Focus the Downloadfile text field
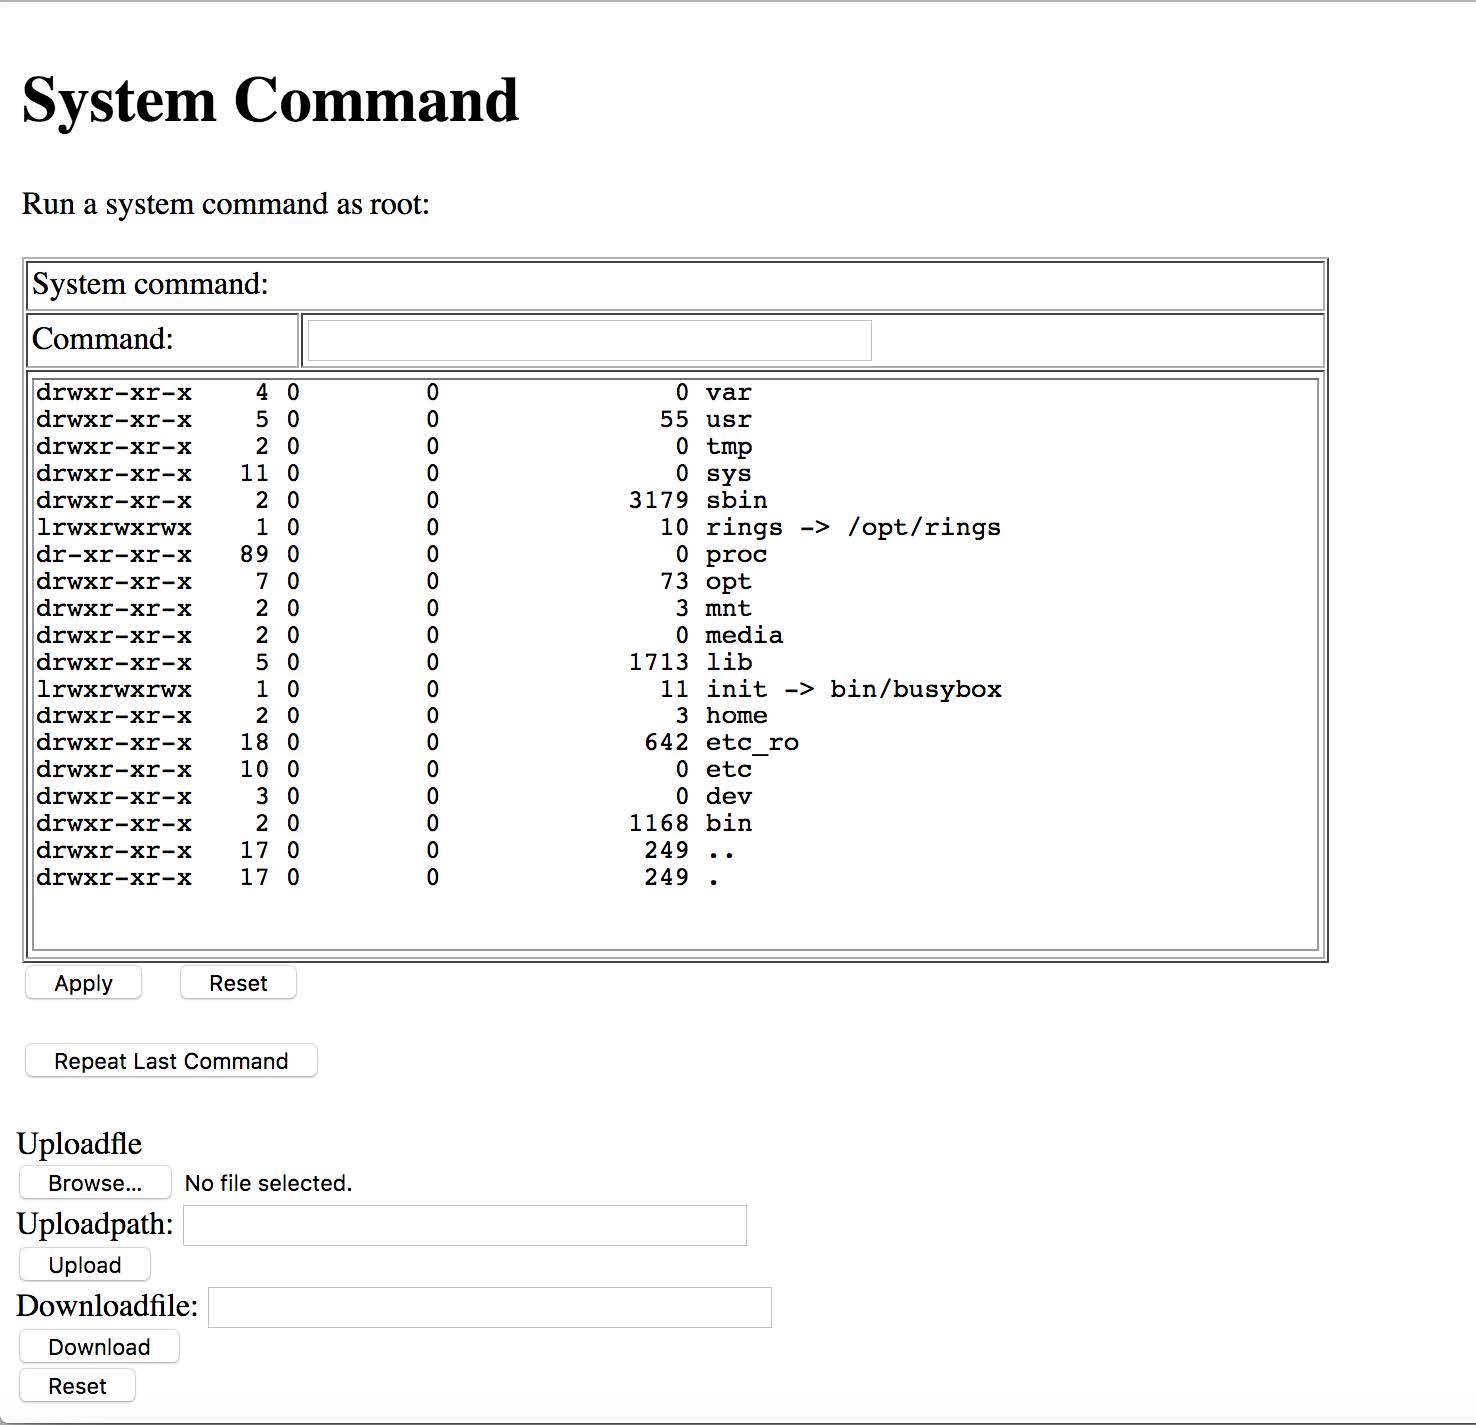 [489, 1307]
